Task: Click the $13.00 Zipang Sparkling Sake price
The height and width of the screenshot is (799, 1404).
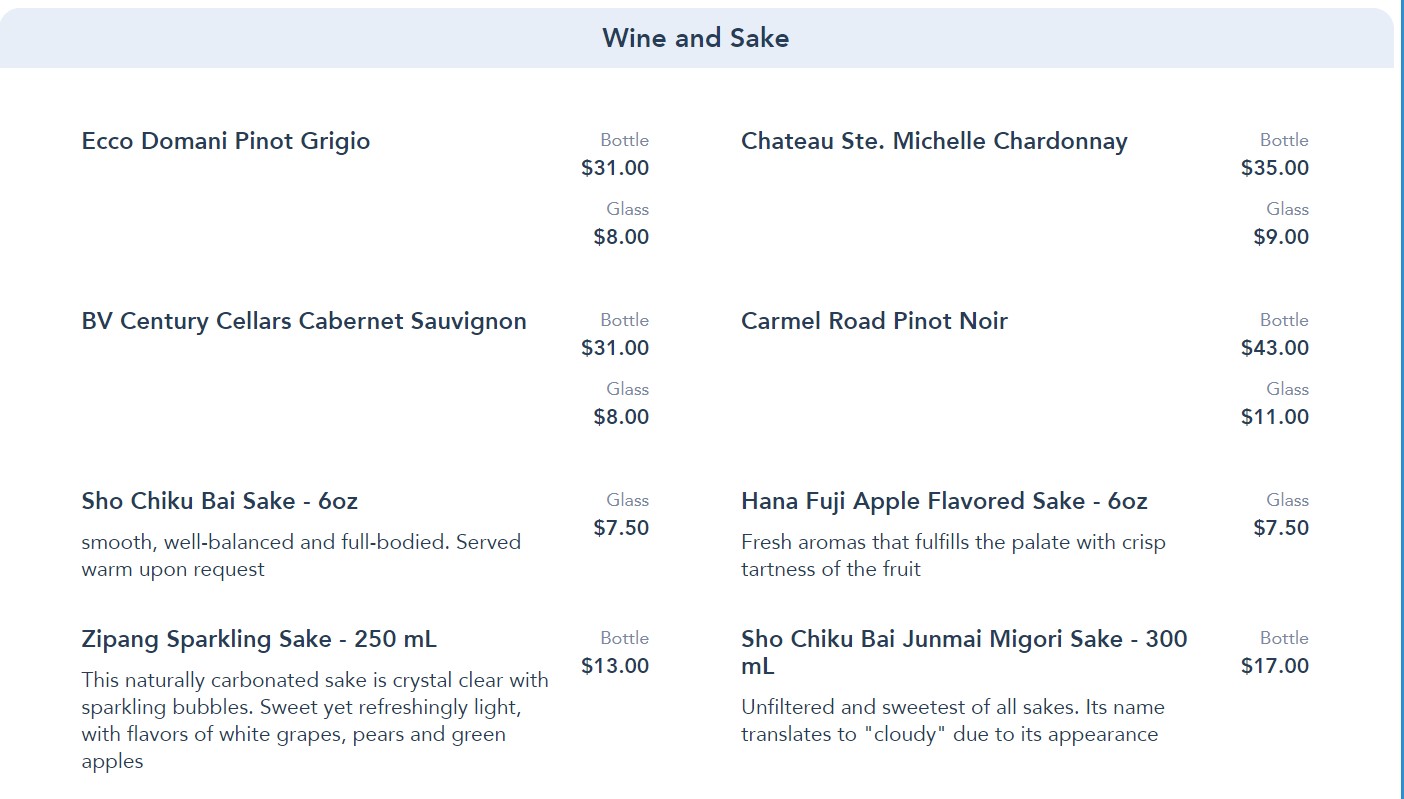Action: tap(615, 666)
